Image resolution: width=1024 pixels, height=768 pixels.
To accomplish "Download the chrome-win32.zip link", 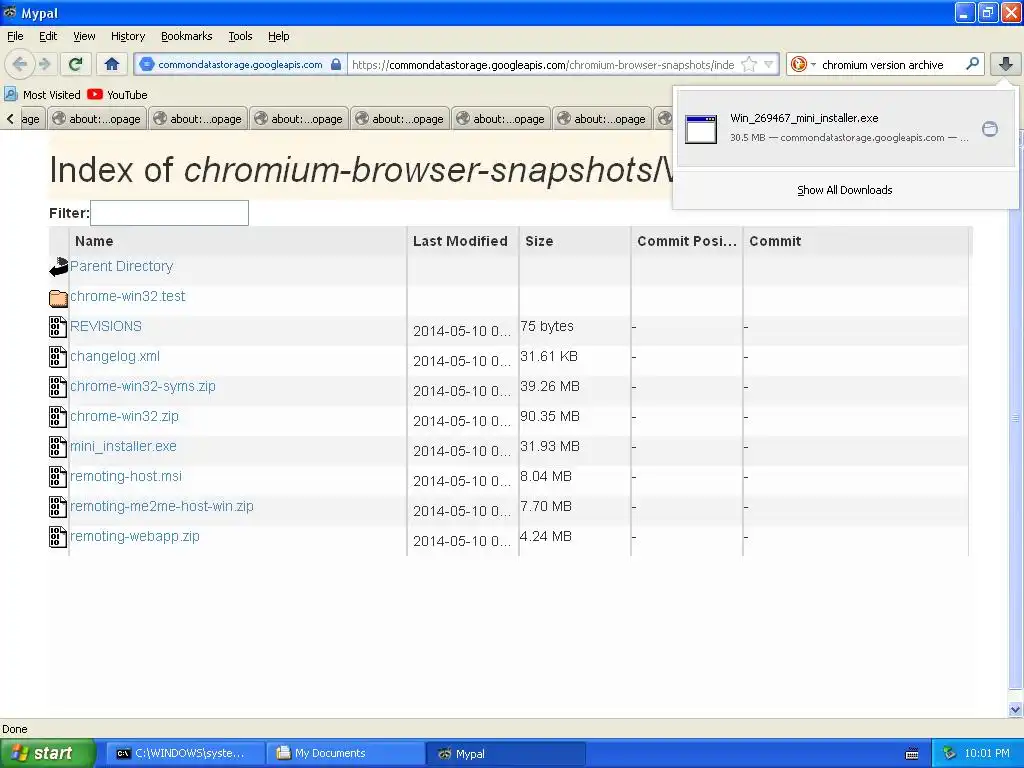I will point(124,416).
